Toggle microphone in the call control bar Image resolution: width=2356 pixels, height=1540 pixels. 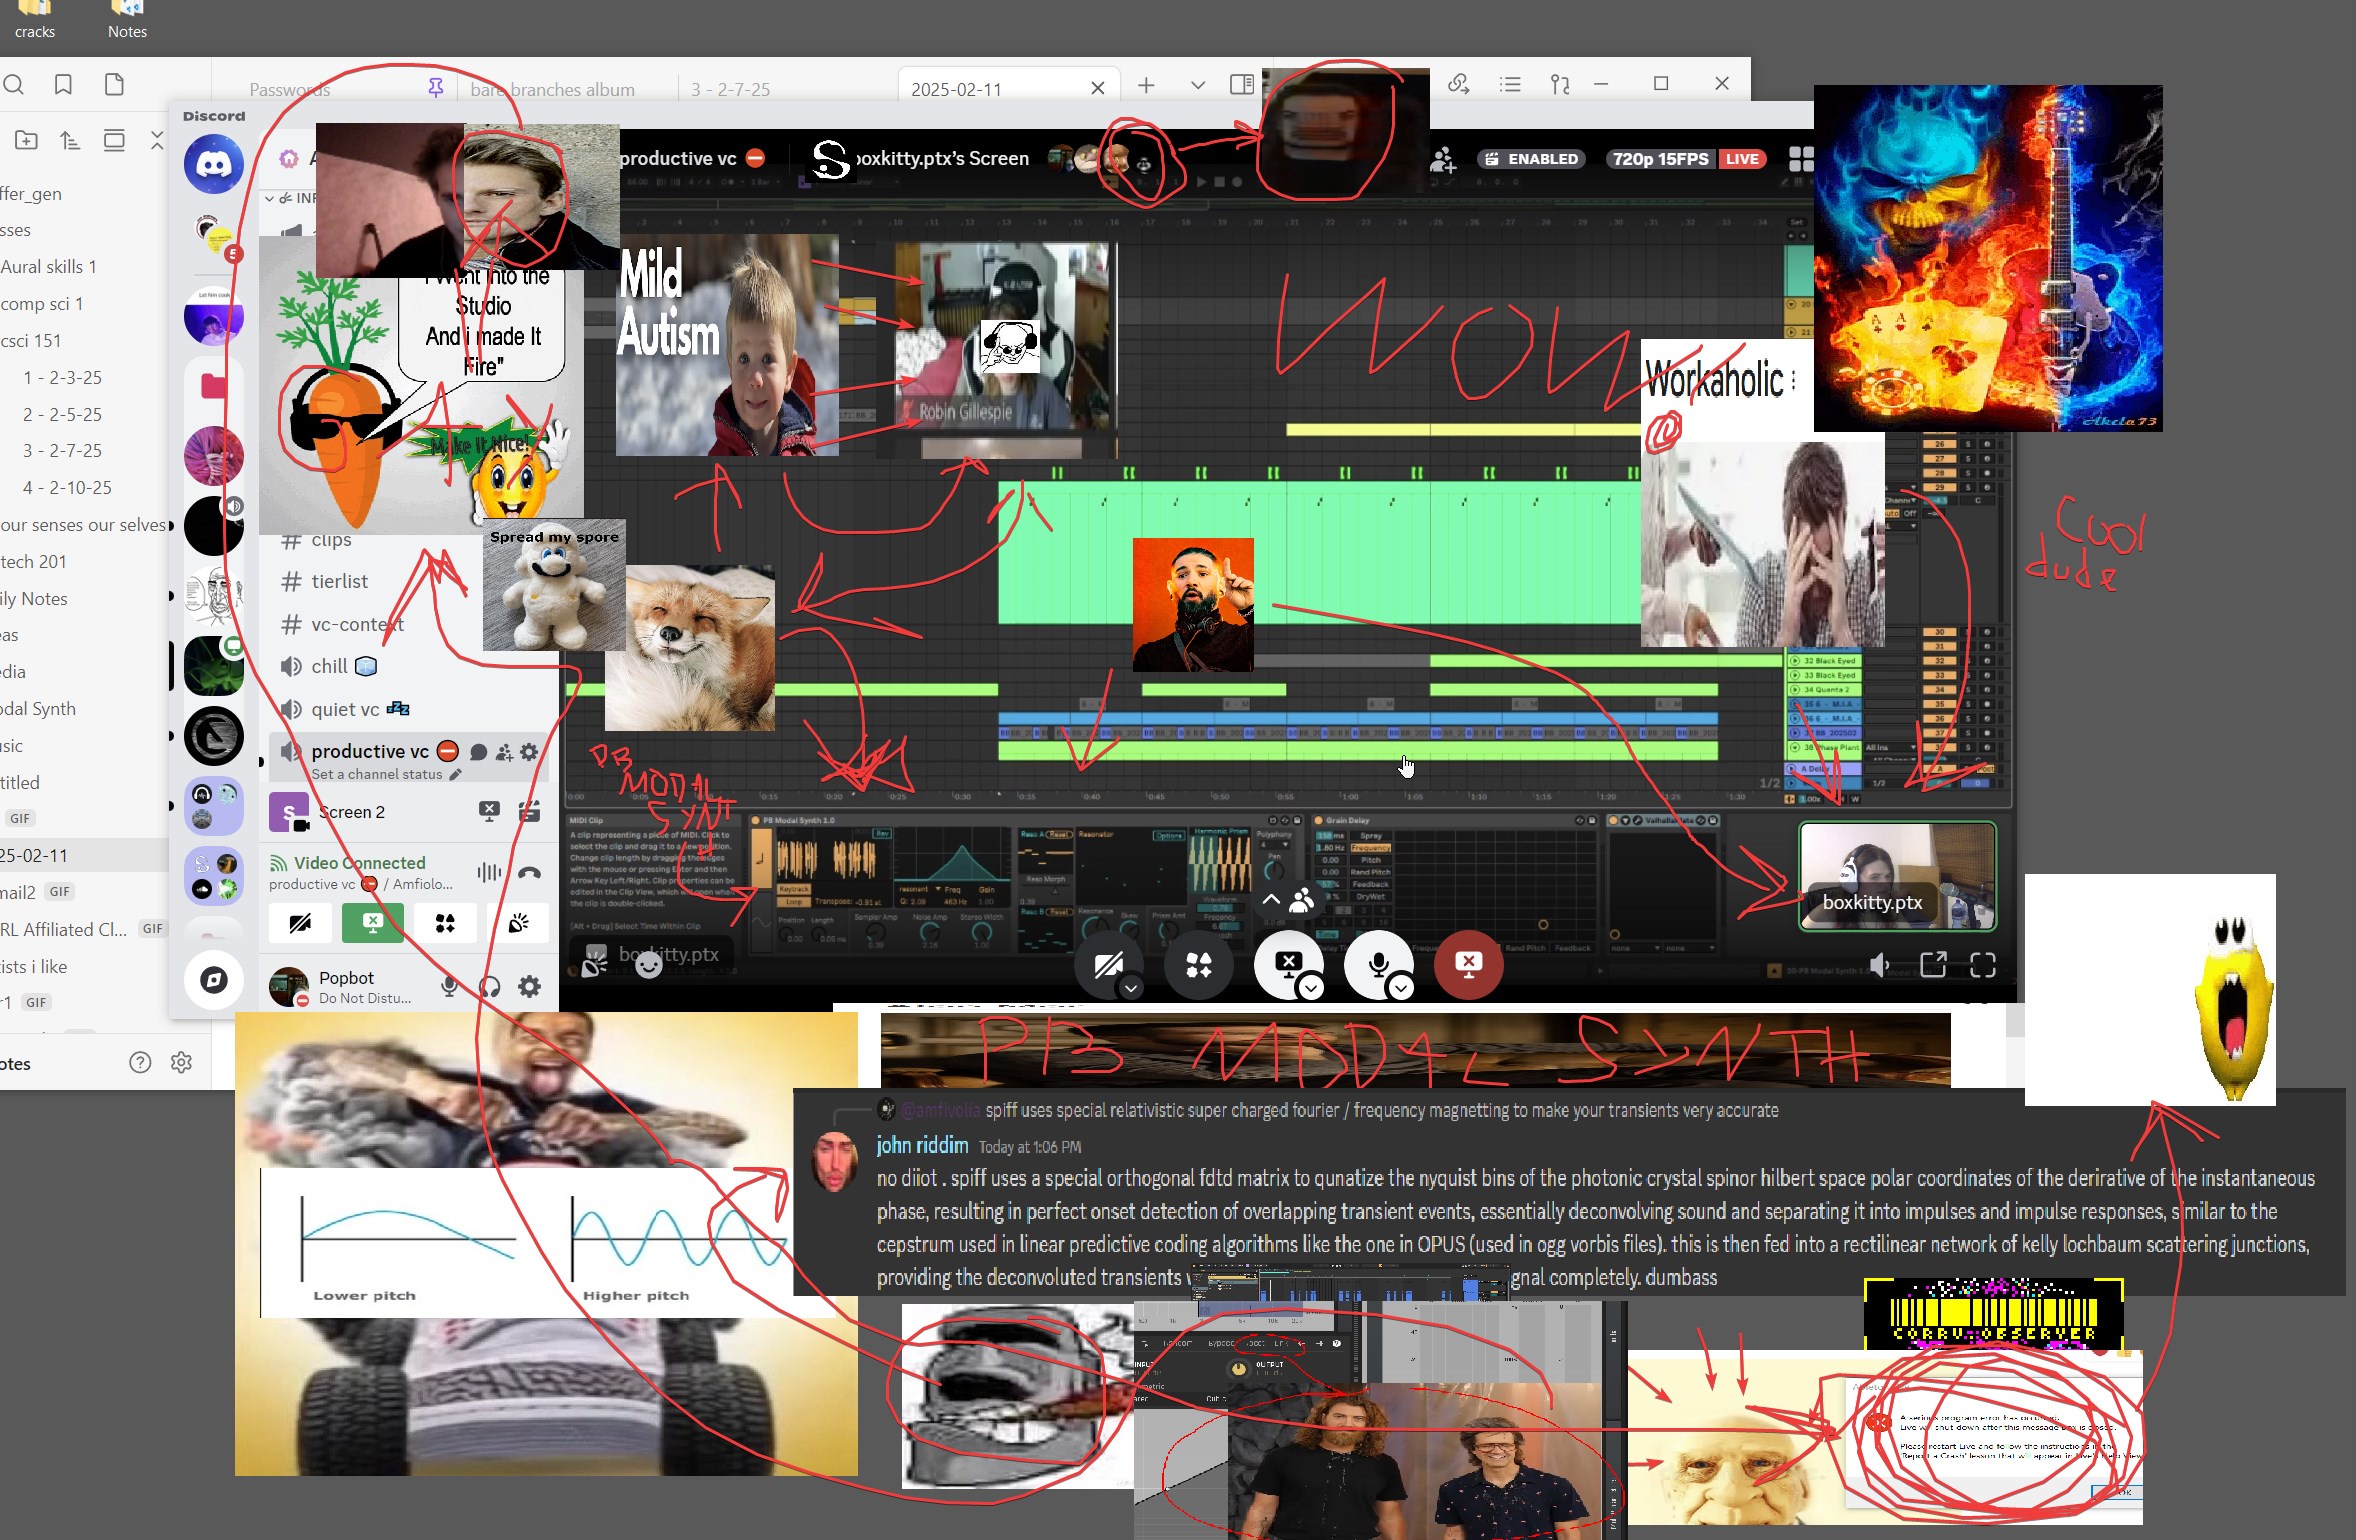pyautogui.click(x=1378, y=965)
